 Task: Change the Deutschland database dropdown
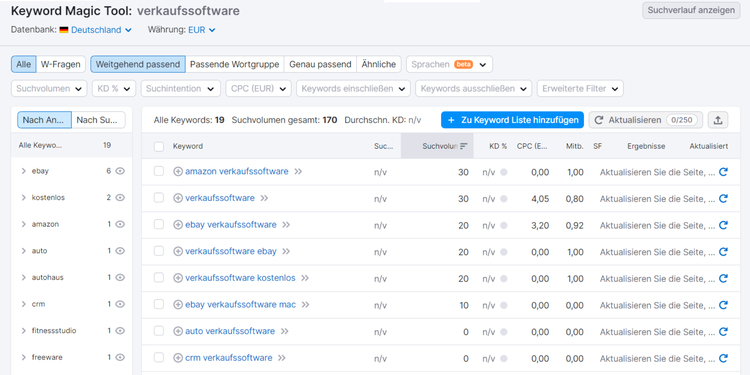tap(101, 30)
